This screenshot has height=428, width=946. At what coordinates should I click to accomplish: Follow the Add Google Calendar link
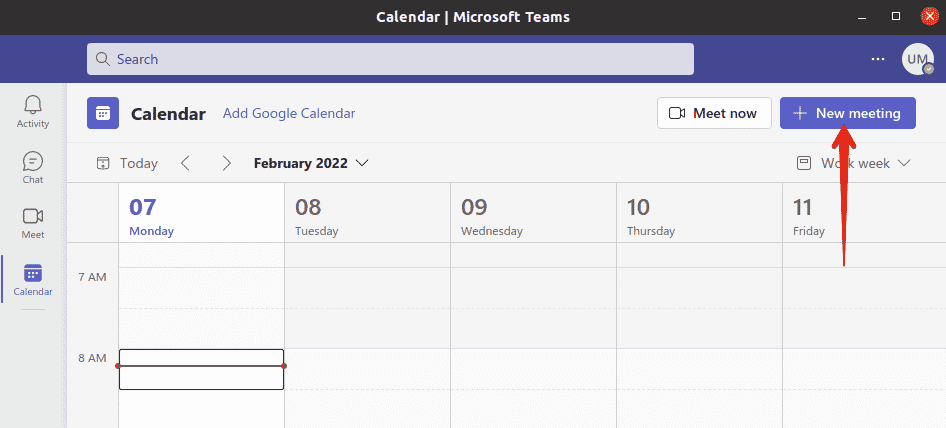click(x=289, y=113)
